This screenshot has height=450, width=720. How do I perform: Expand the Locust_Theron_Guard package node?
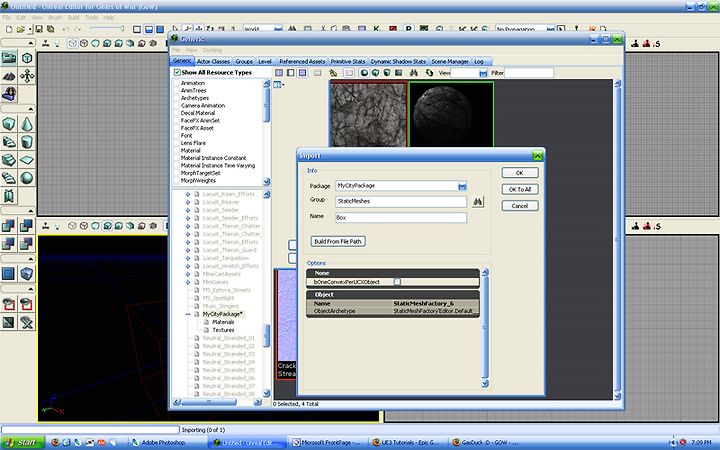[188, 250]
